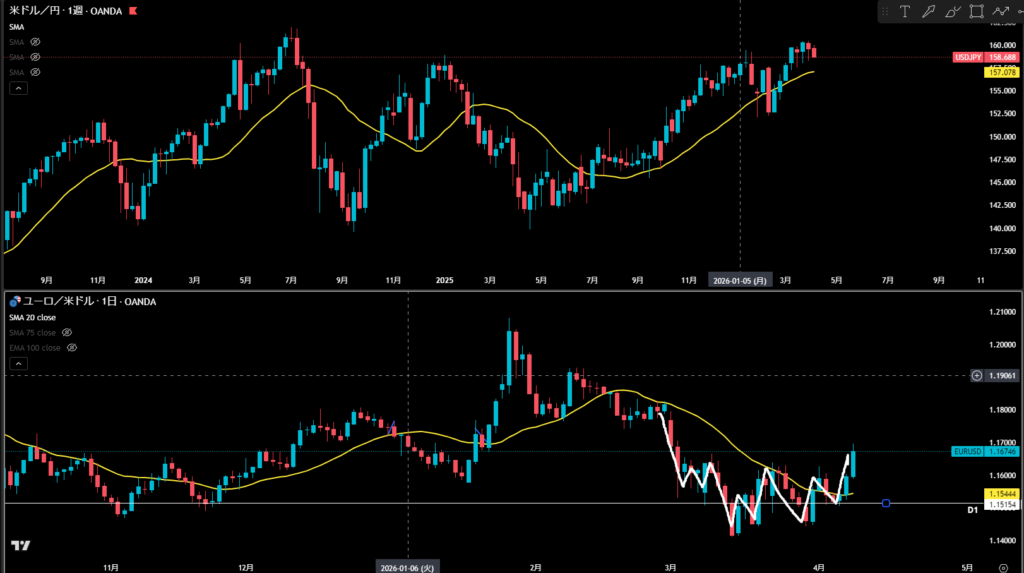Collapse the EURUSD chart indicator legend
This screenshot has width=1024, height=573.
[17, 365]
